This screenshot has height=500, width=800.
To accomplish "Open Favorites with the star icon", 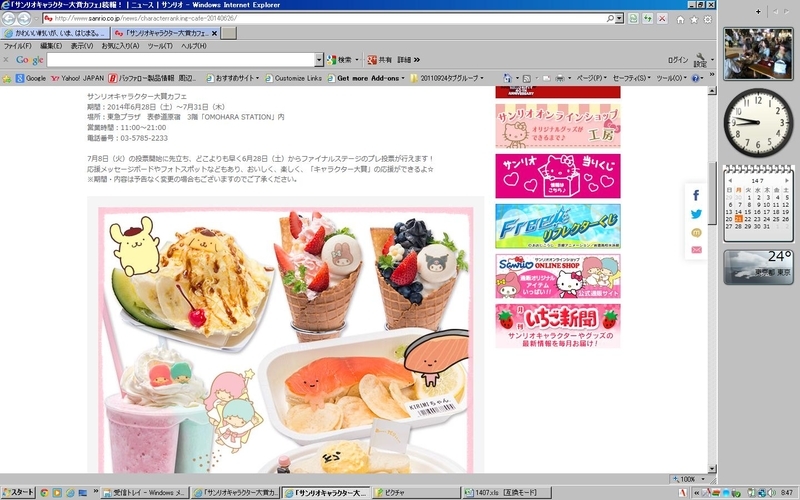I will pyautogui.click(x=694, y=19).
